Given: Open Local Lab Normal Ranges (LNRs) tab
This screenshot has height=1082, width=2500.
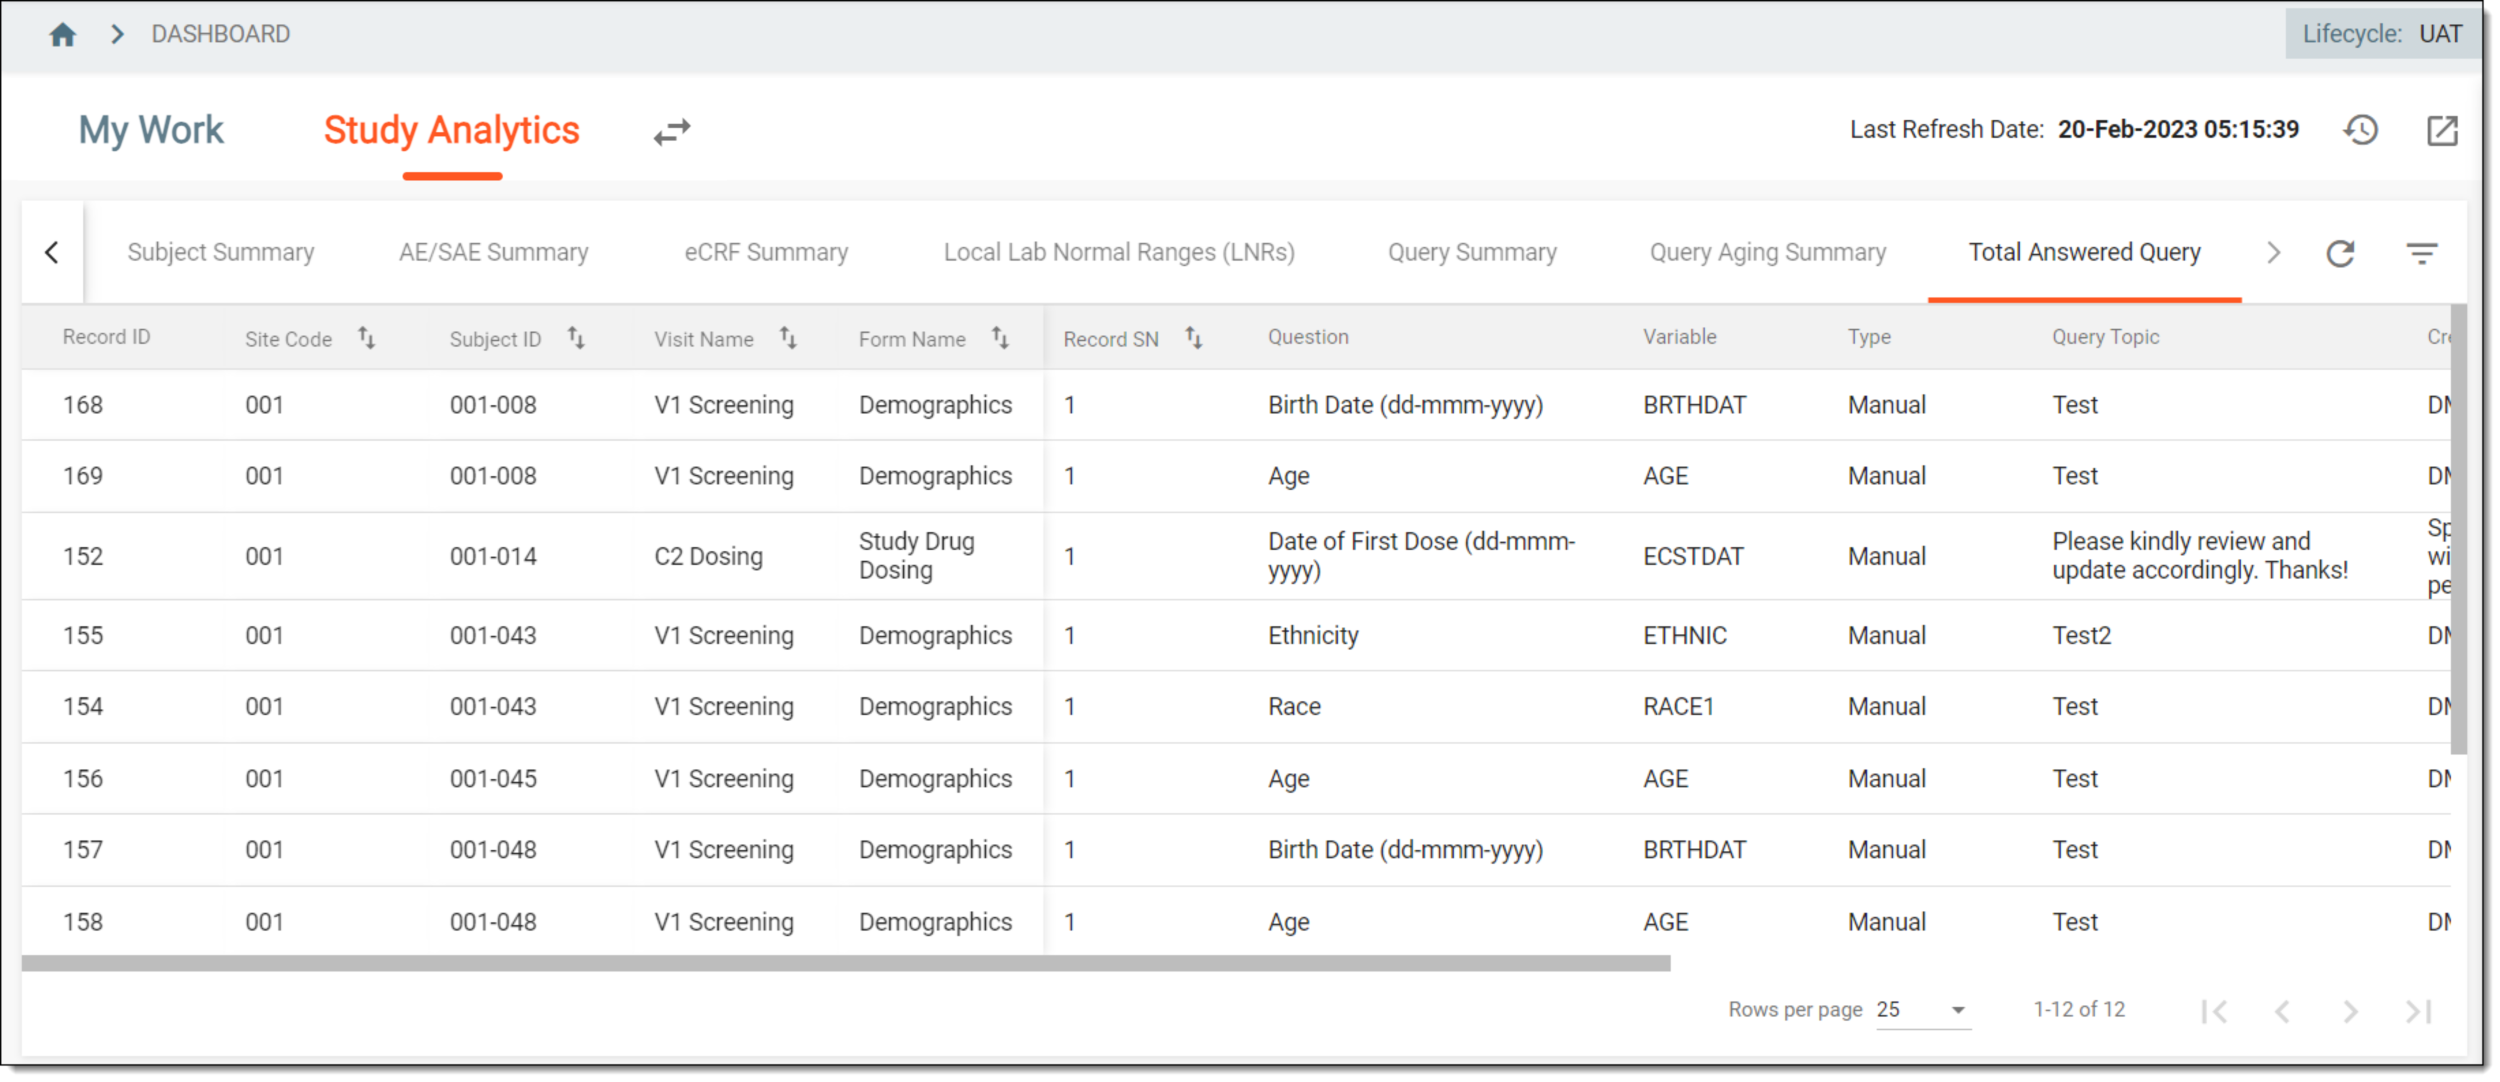Looking at the screenshot, I should click(1119, 253).
